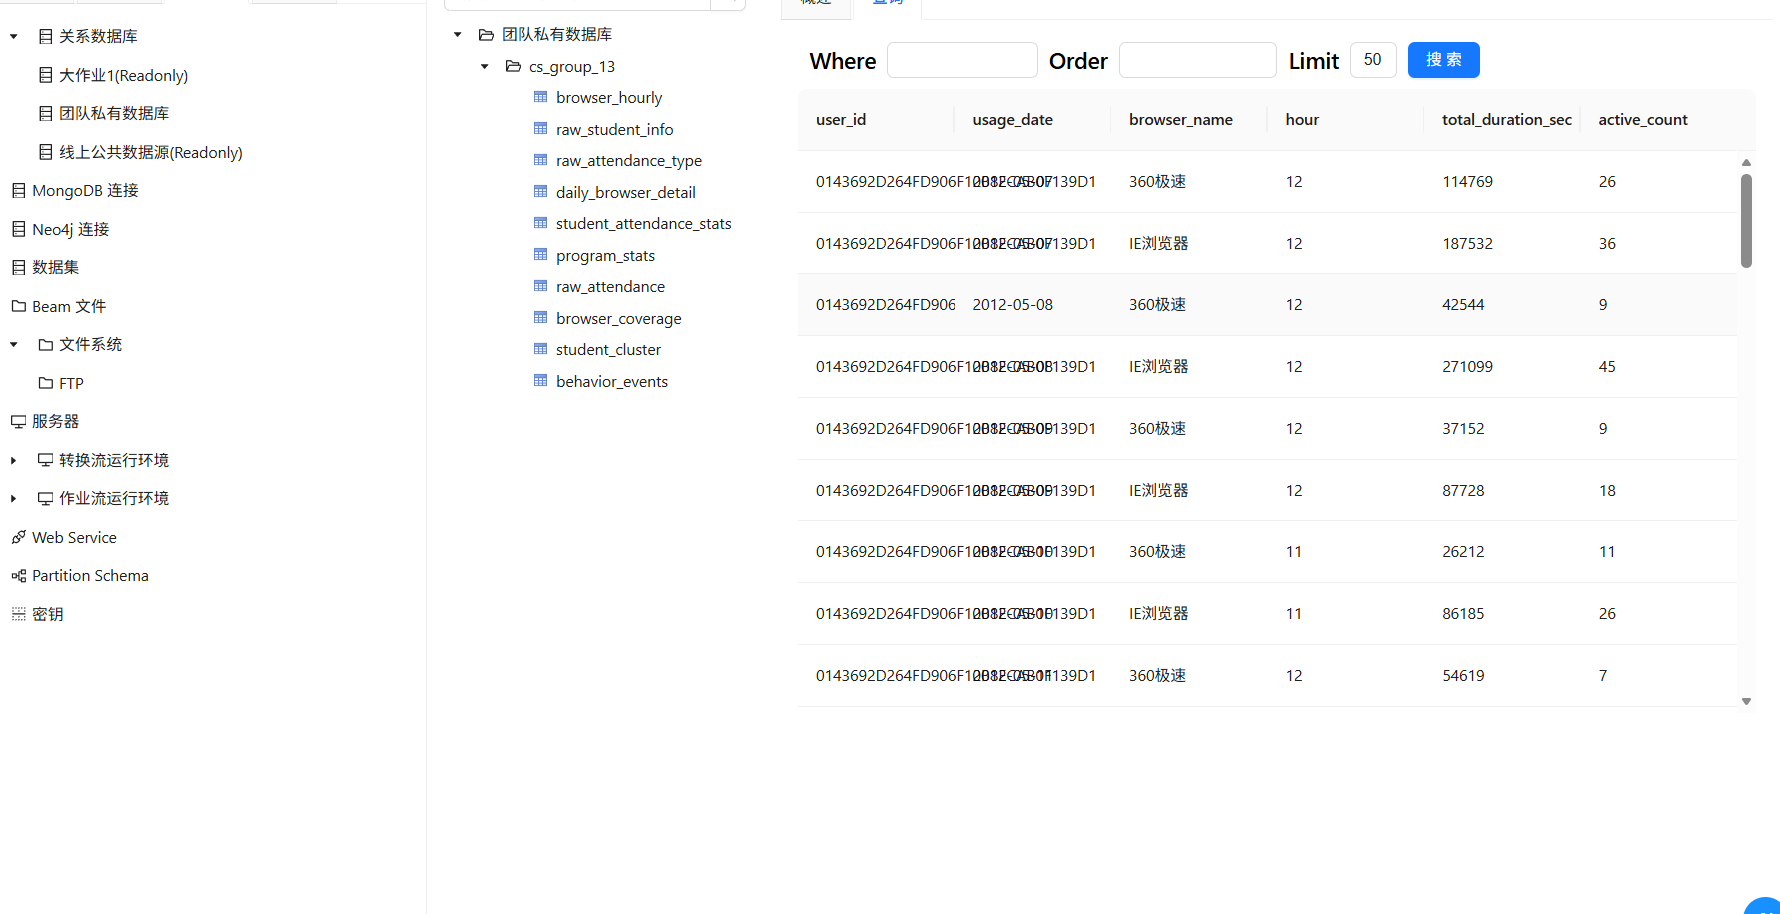
Task: Click the cell with duration 114769
Action: (1502, 181)
